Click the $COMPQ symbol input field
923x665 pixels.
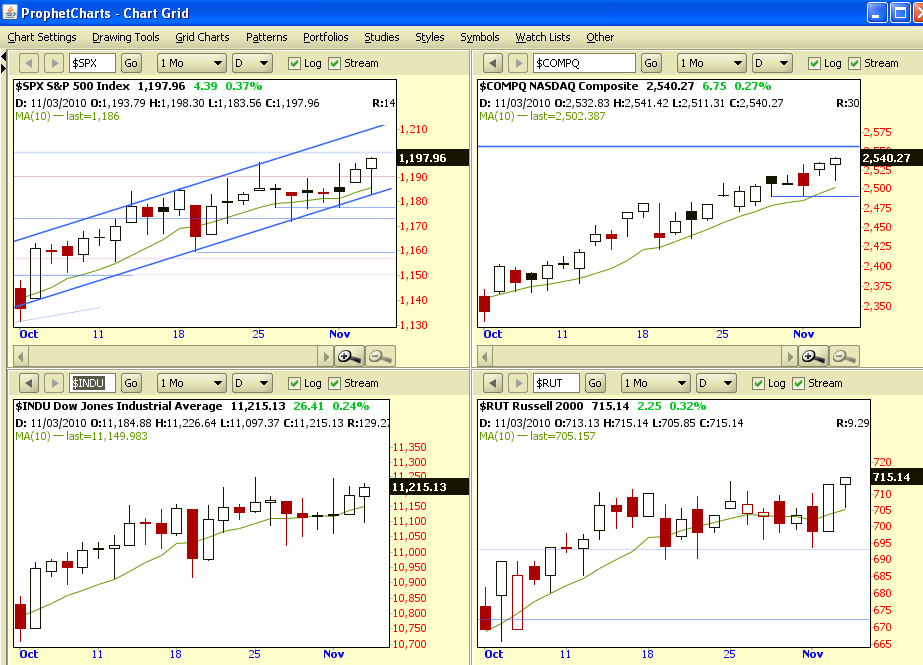point(585,63)
